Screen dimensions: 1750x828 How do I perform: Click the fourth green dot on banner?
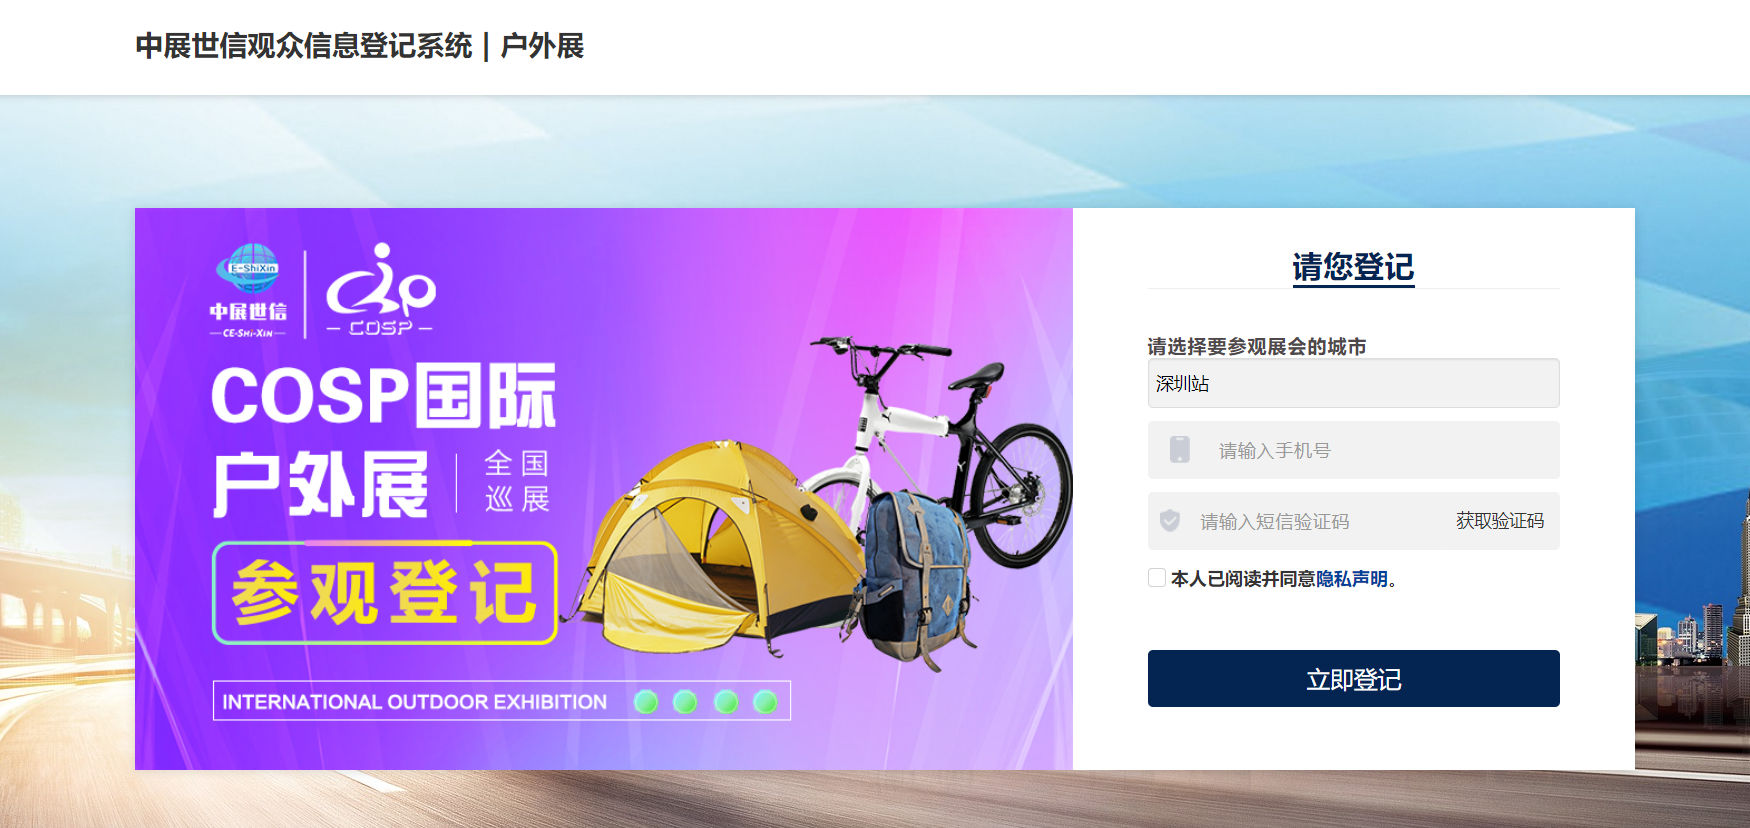click(765, 702)
